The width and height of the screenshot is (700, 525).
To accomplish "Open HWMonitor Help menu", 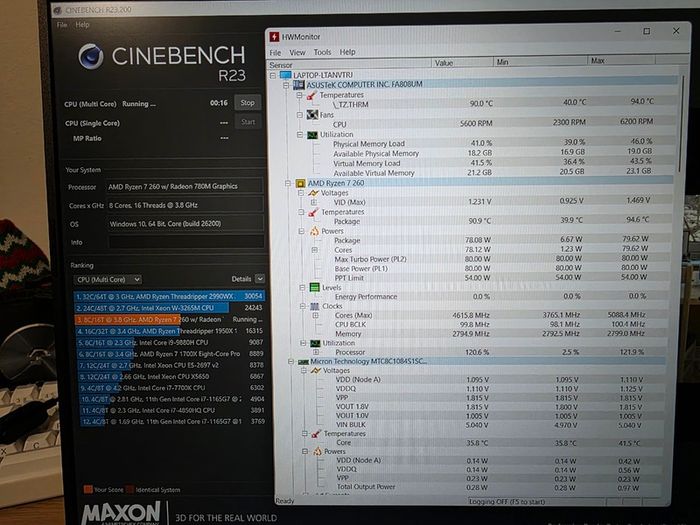I will click(347, 52).
